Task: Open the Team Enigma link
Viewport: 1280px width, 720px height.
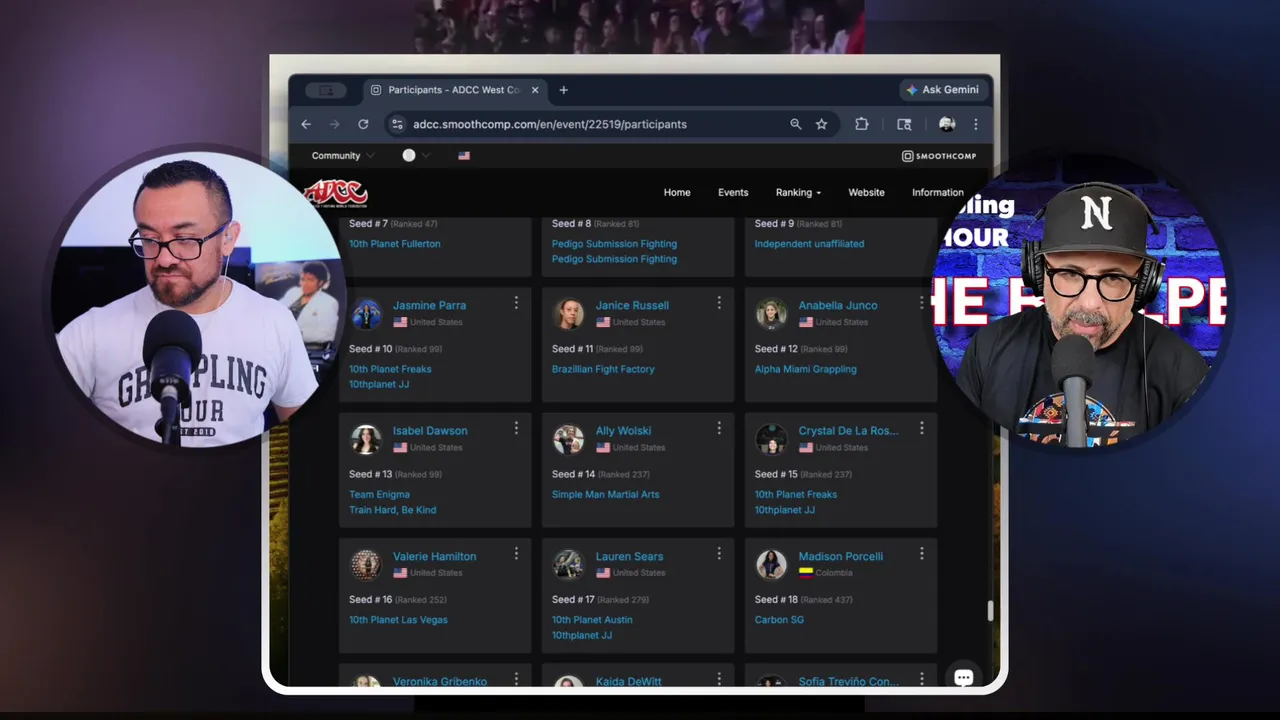Action: tap(379, 495)
